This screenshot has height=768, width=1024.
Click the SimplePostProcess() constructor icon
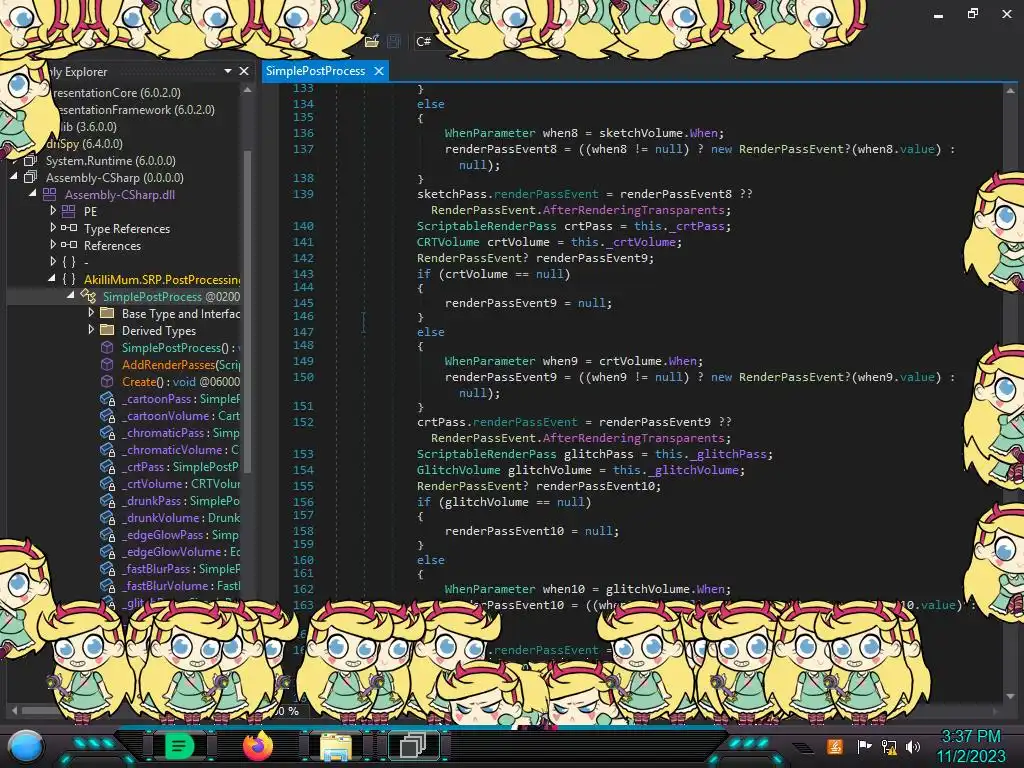[107, 347]
